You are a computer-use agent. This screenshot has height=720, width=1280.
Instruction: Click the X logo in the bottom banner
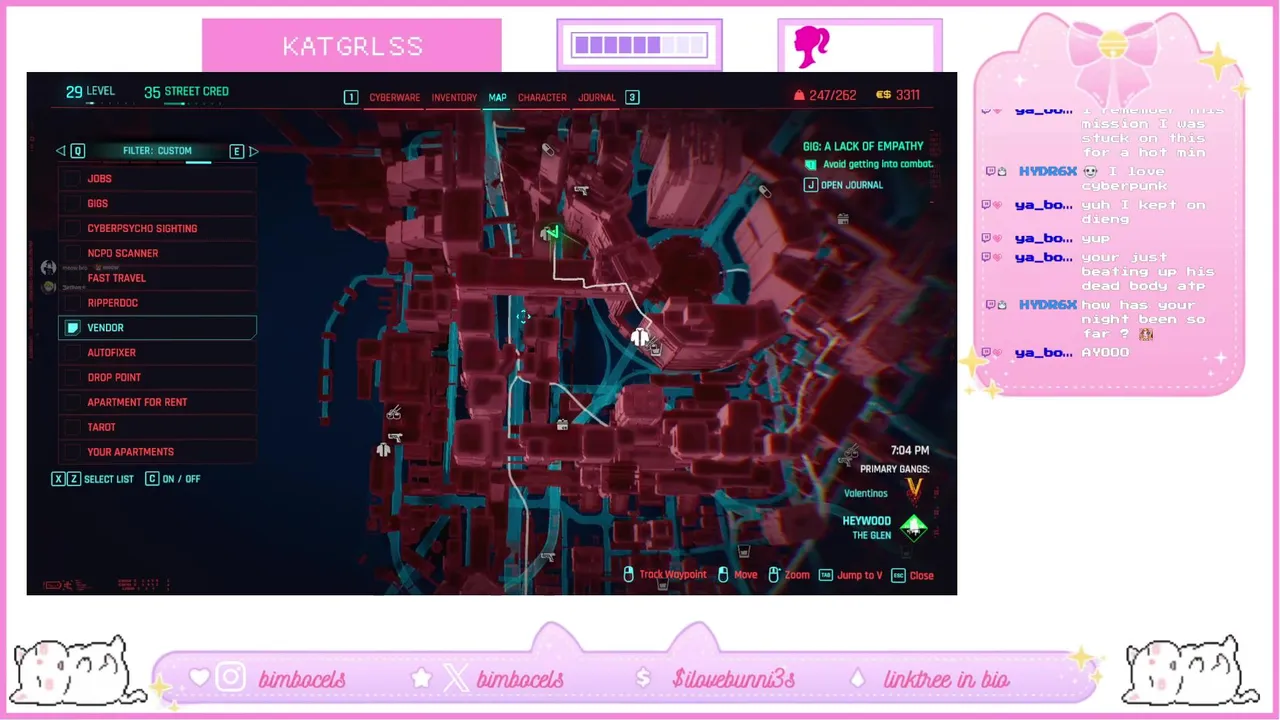[x=455, y=678]
